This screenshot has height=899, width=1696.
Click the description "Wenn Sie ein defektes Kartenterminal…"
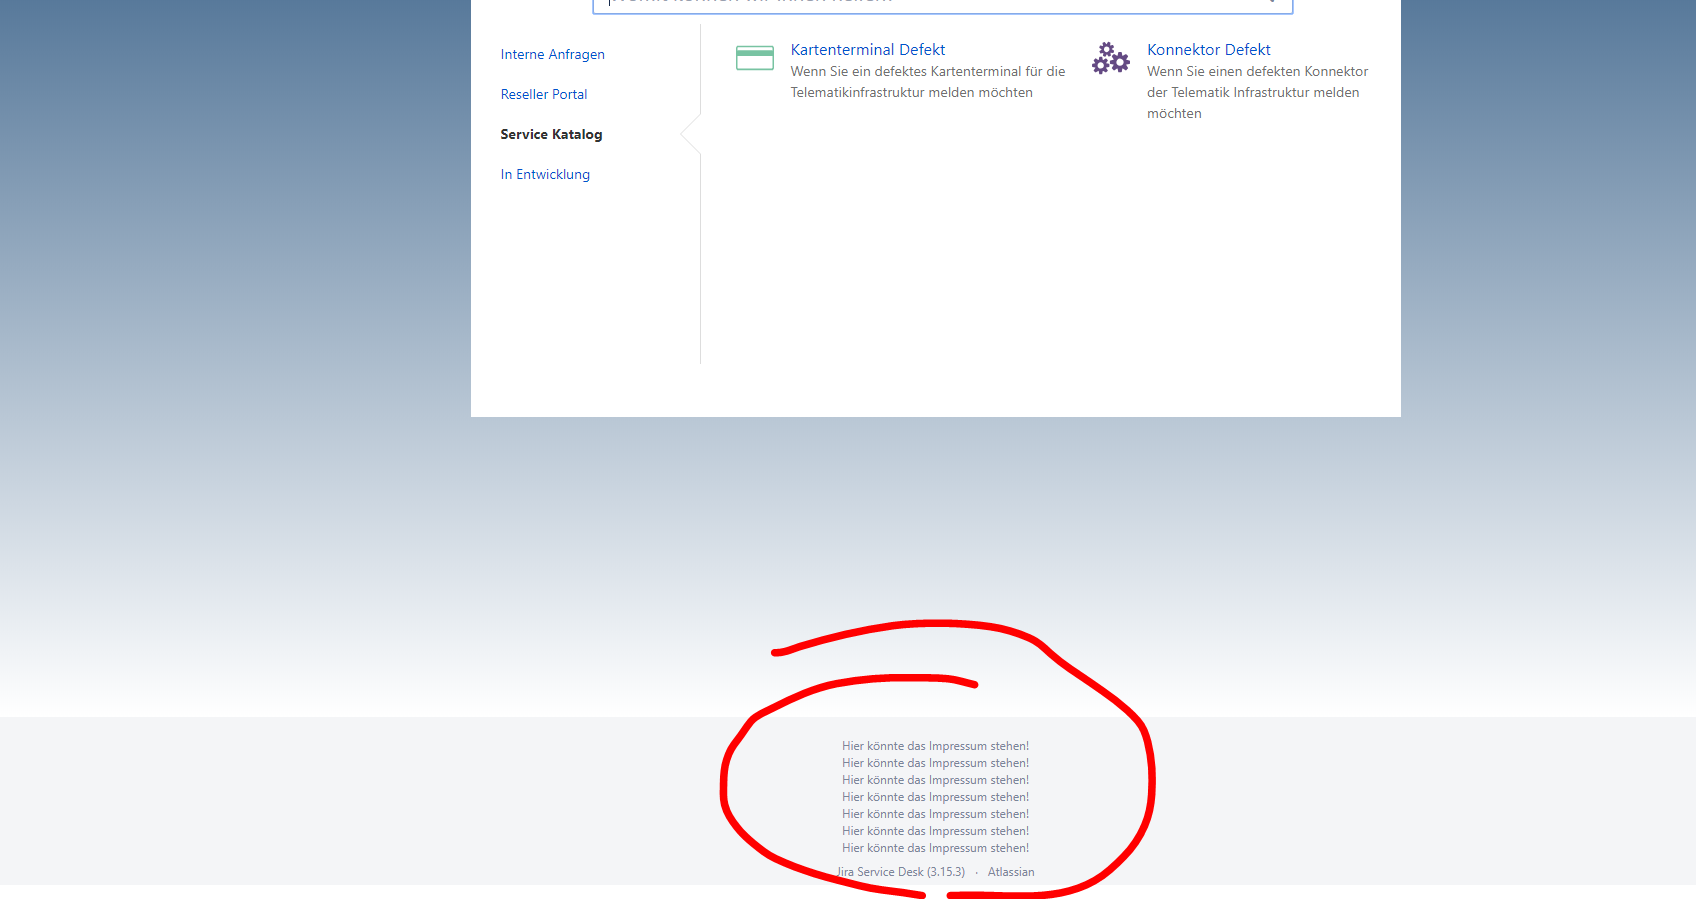click(x=928, y=82)
